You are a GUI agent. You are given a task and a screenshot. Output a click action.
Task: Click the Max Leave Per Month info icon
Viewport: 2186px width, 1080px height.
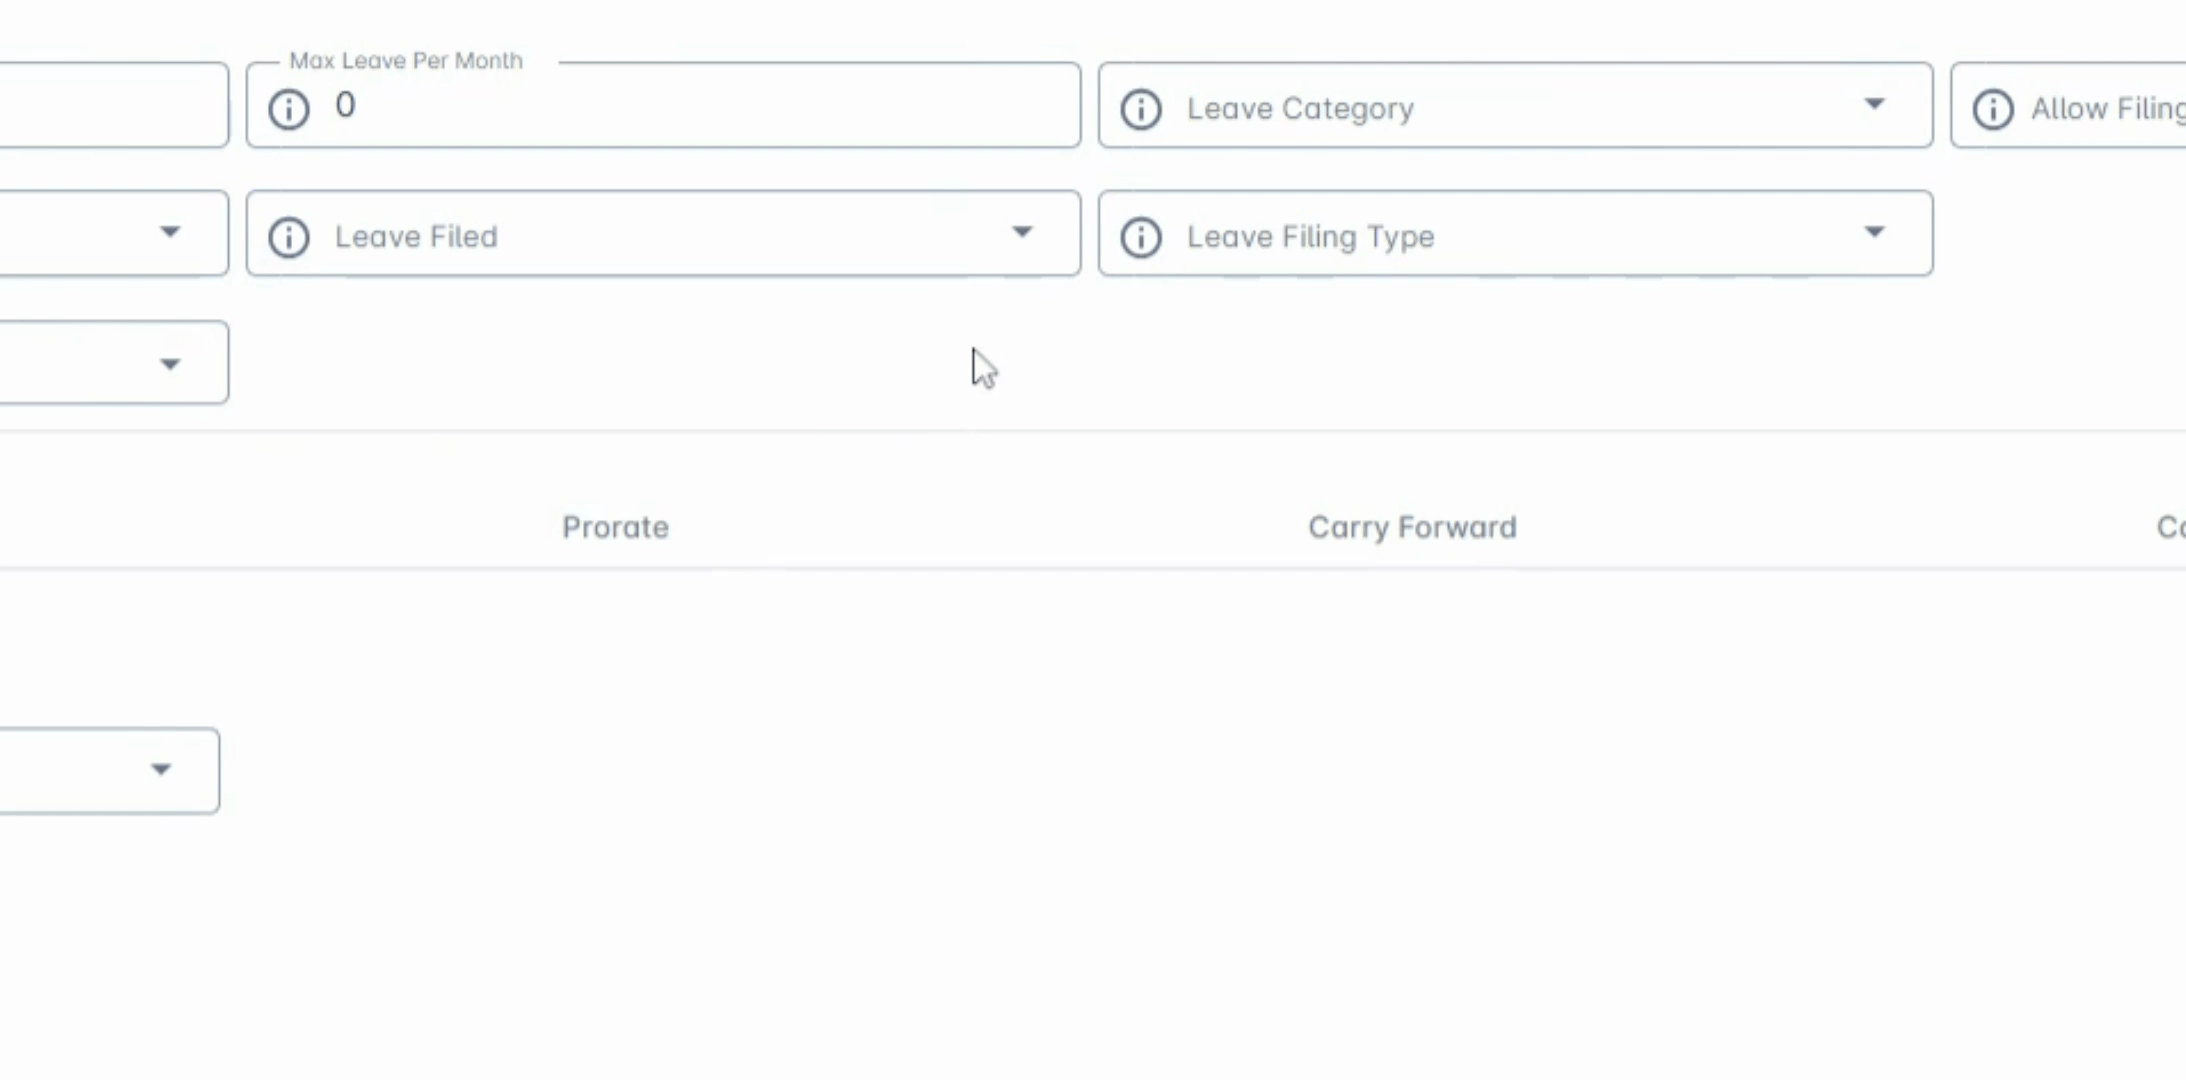pyautogui.click(x=289, y=108)
